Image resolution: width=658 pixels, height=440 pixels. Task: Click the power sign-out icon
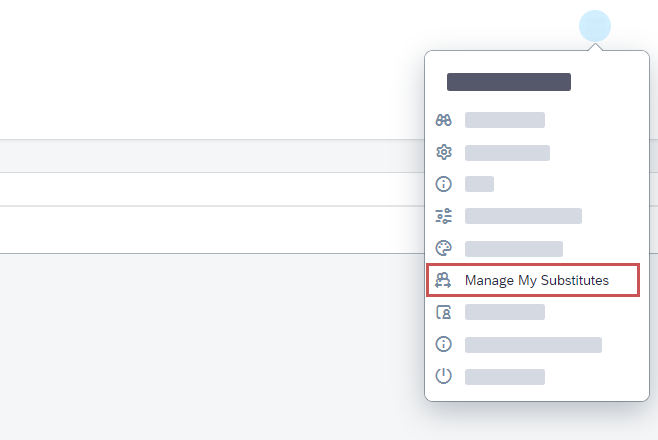coord(444,377)
